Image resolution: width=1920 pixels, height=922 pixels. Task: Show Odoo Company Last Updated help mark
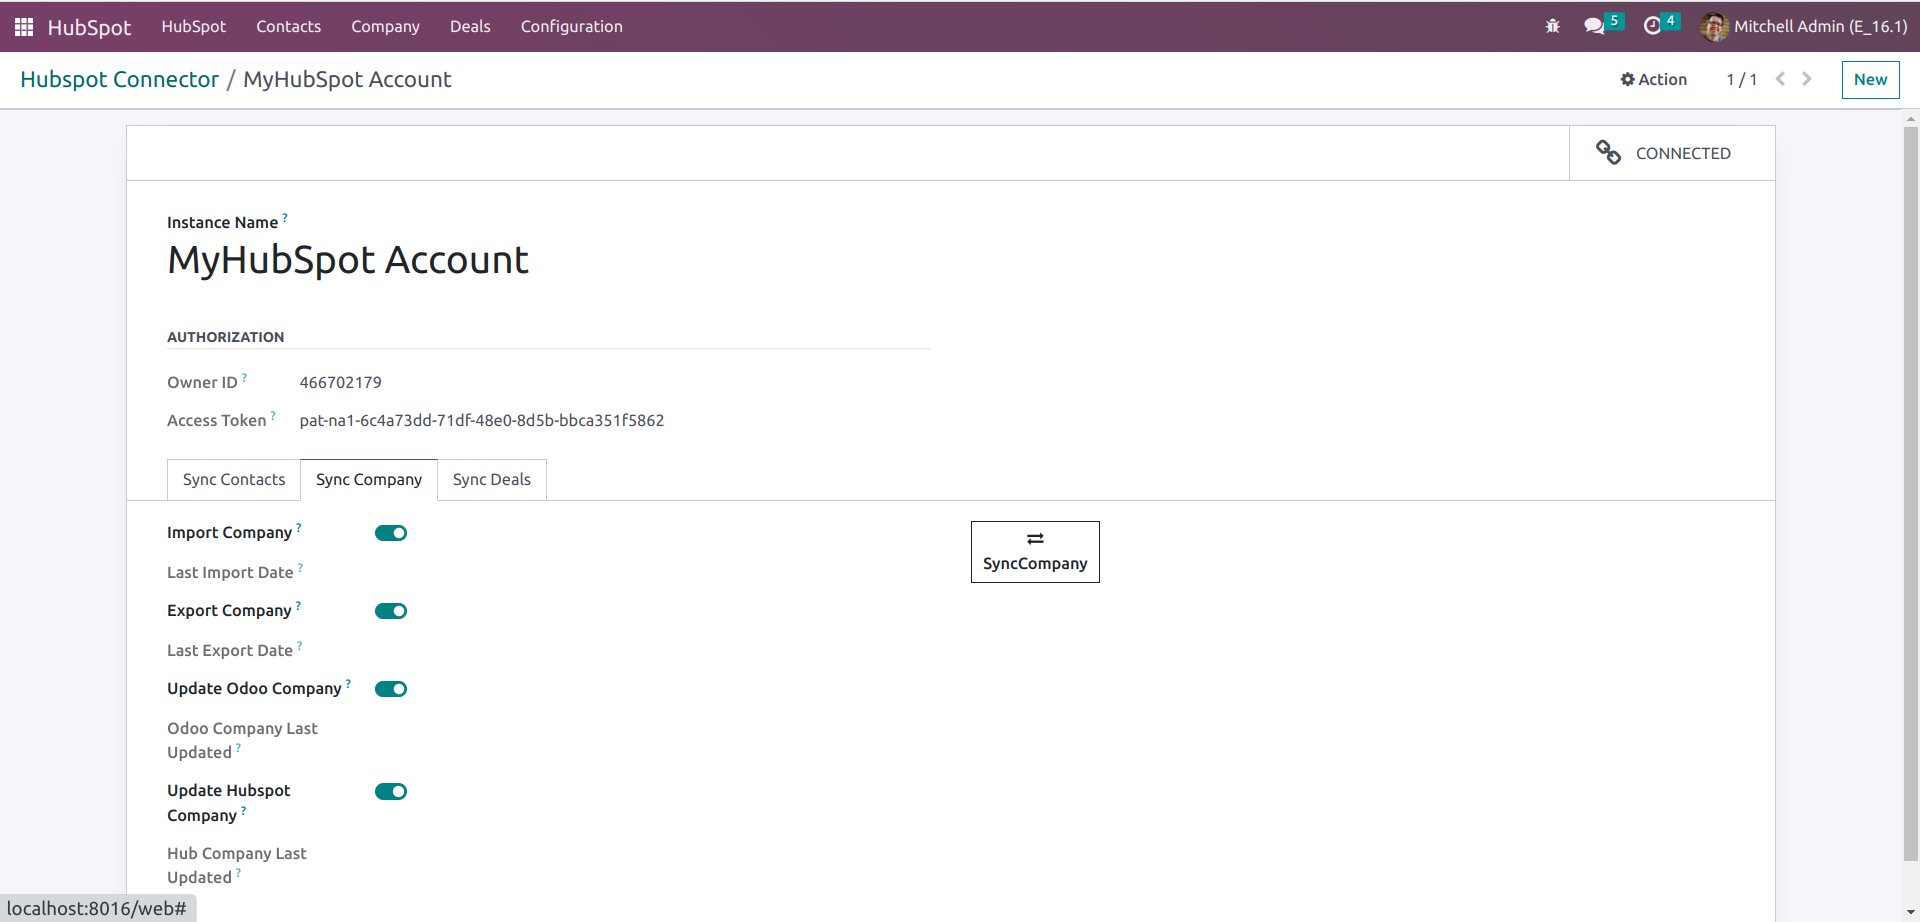(x=238, y=747)
